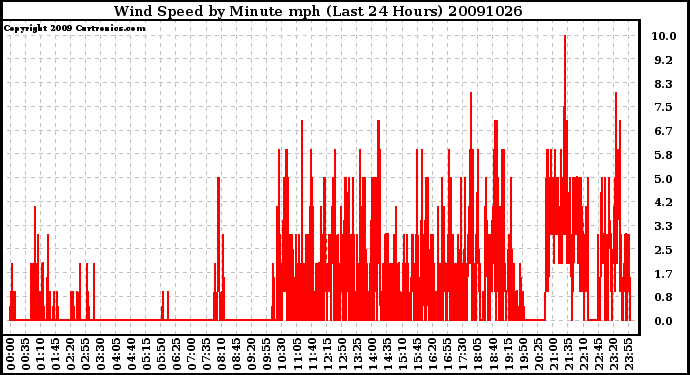Click the 01:45 time label
Image resolution: width=690 pixels, height=375 pixels.
point(56,354)
